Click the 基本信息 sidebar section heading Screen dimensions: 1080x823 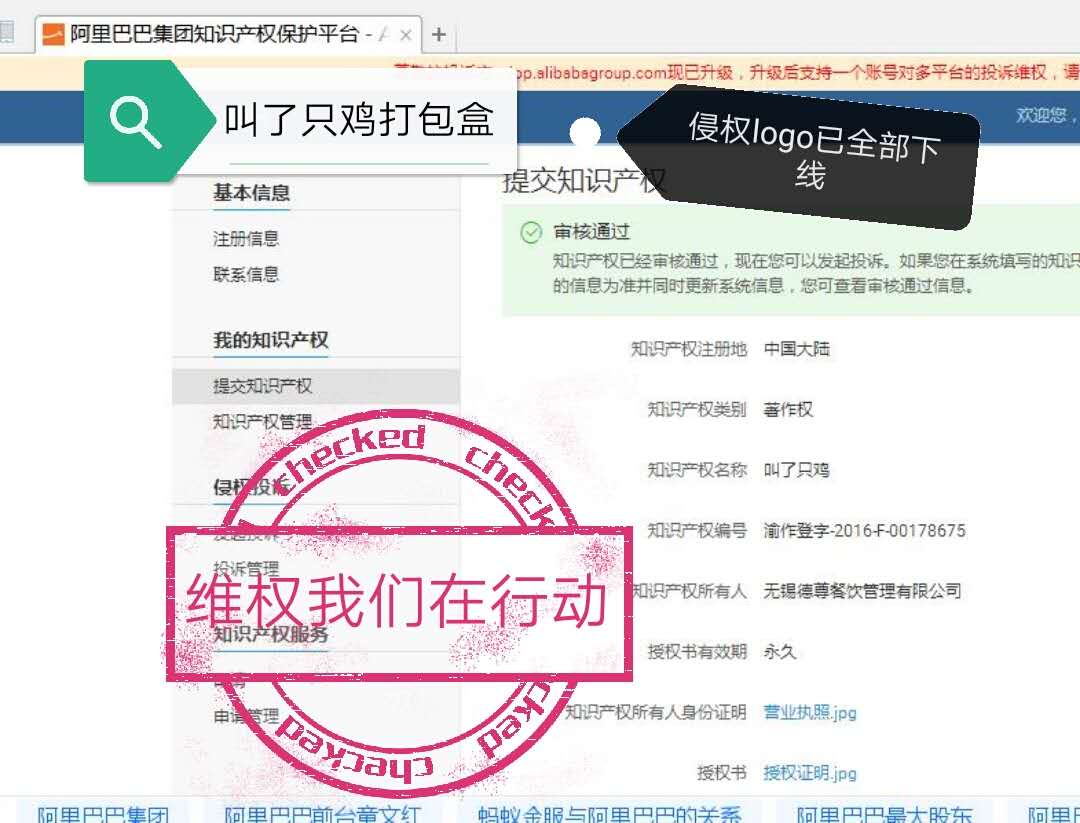tap(251, 192)
